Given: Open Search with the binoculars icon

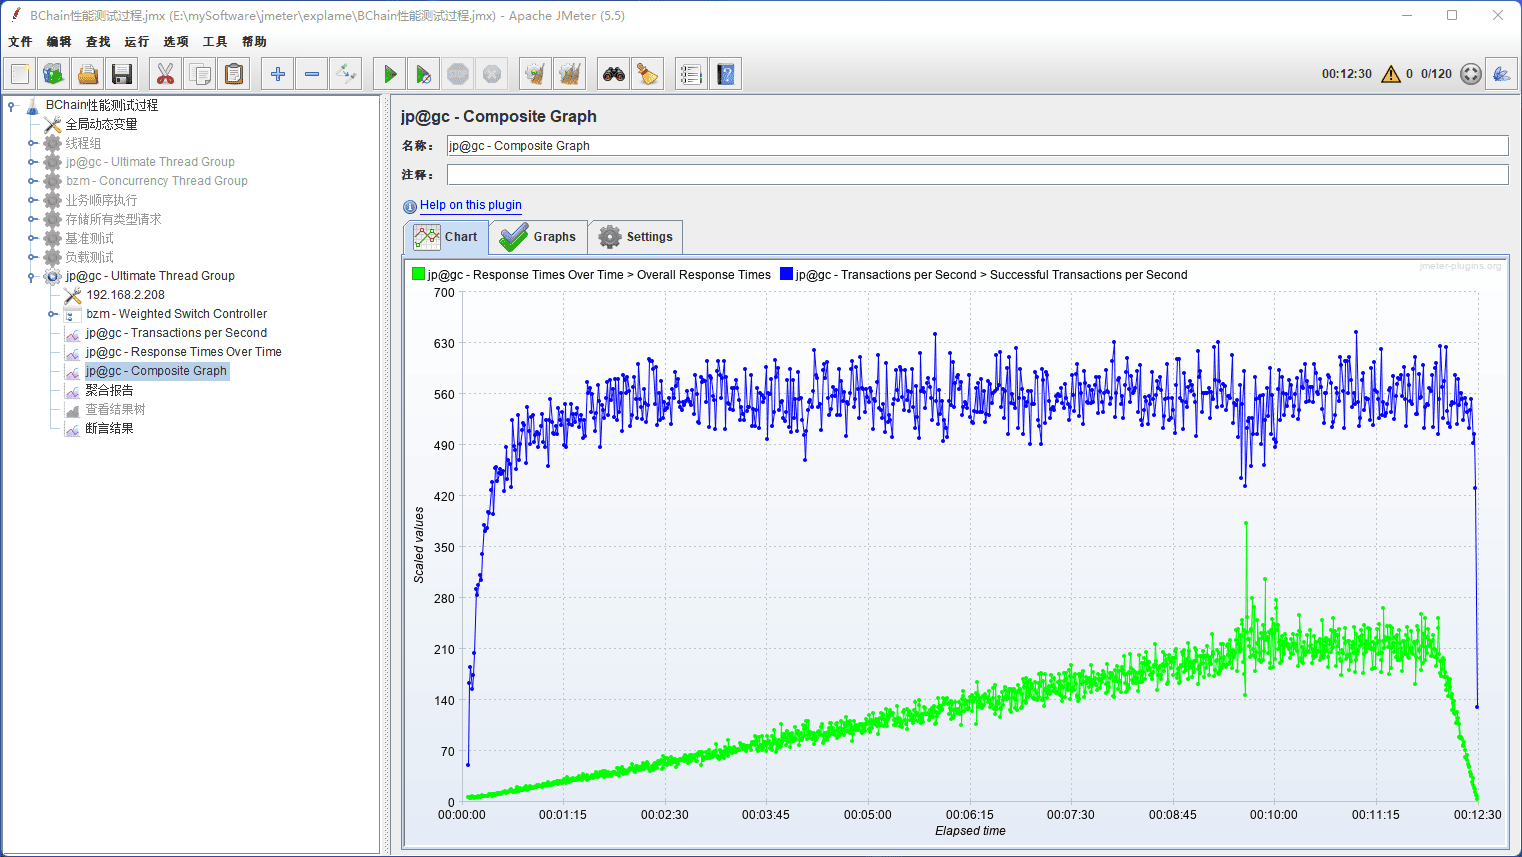Looking at the screenshot, I should coord(613,74).
